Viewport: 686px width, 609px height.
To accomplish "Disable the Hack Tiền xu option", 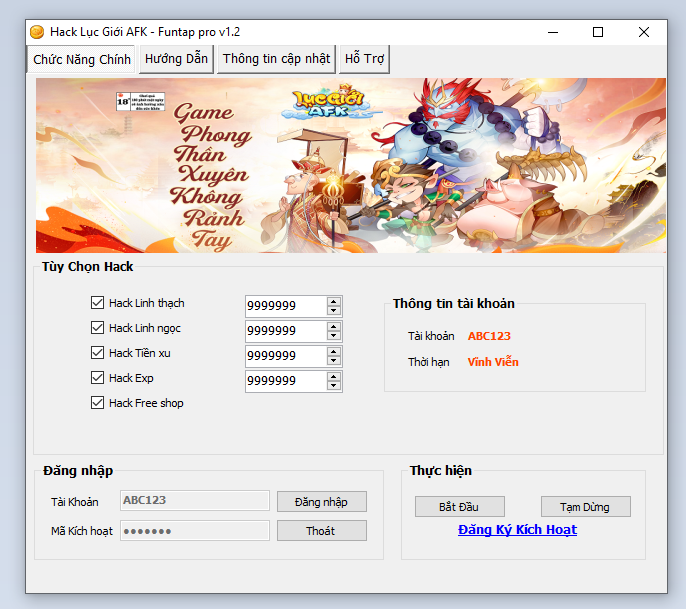I will 98,353.
